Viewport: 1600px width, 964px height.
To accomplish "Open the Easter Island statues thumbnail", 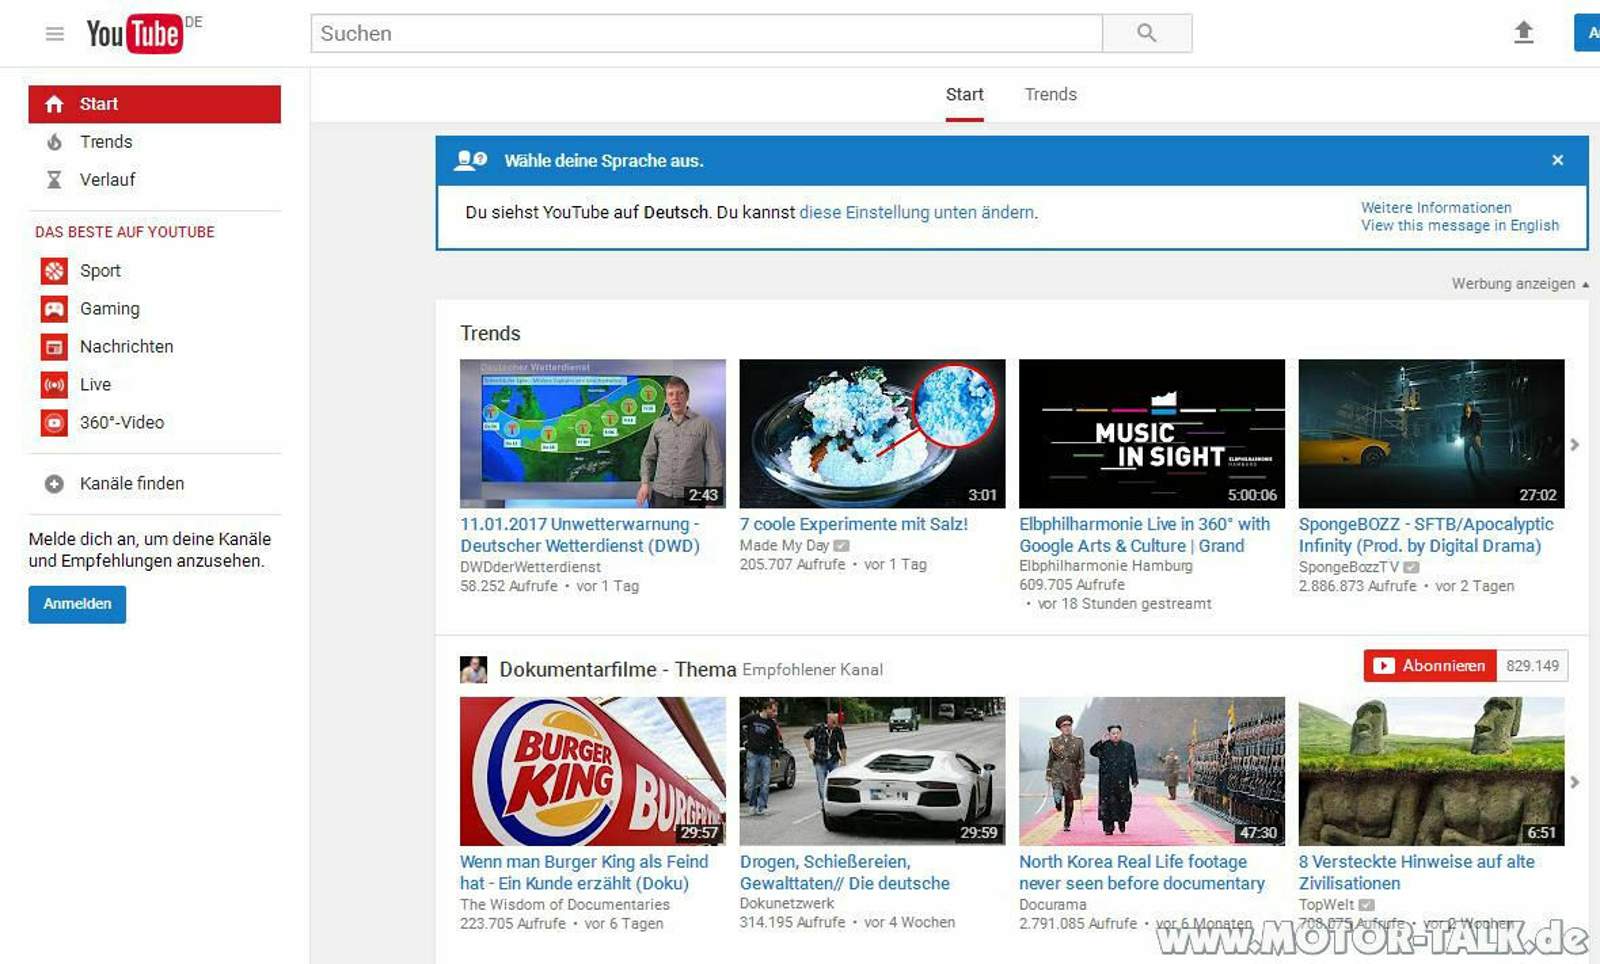I will (1431, 771).
